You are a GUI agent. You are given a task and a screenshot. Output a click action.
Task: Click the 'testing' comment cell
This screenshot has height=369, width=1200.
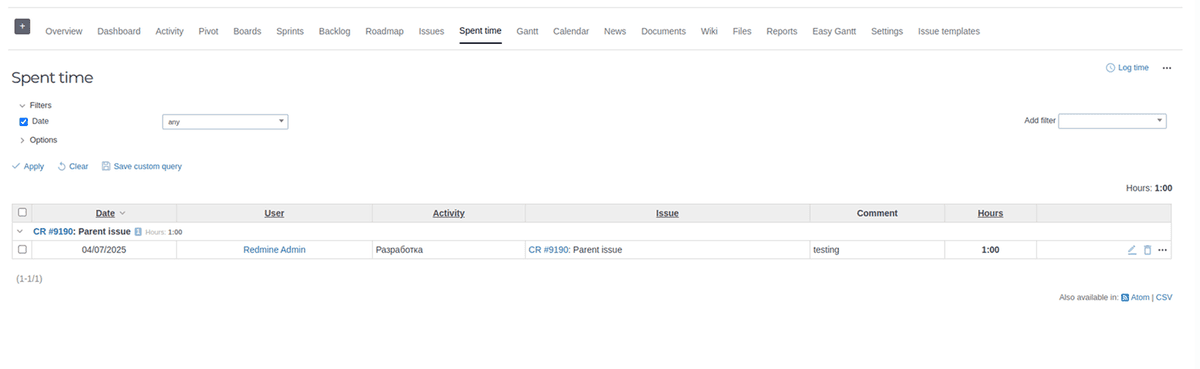(x=877, y=250)
